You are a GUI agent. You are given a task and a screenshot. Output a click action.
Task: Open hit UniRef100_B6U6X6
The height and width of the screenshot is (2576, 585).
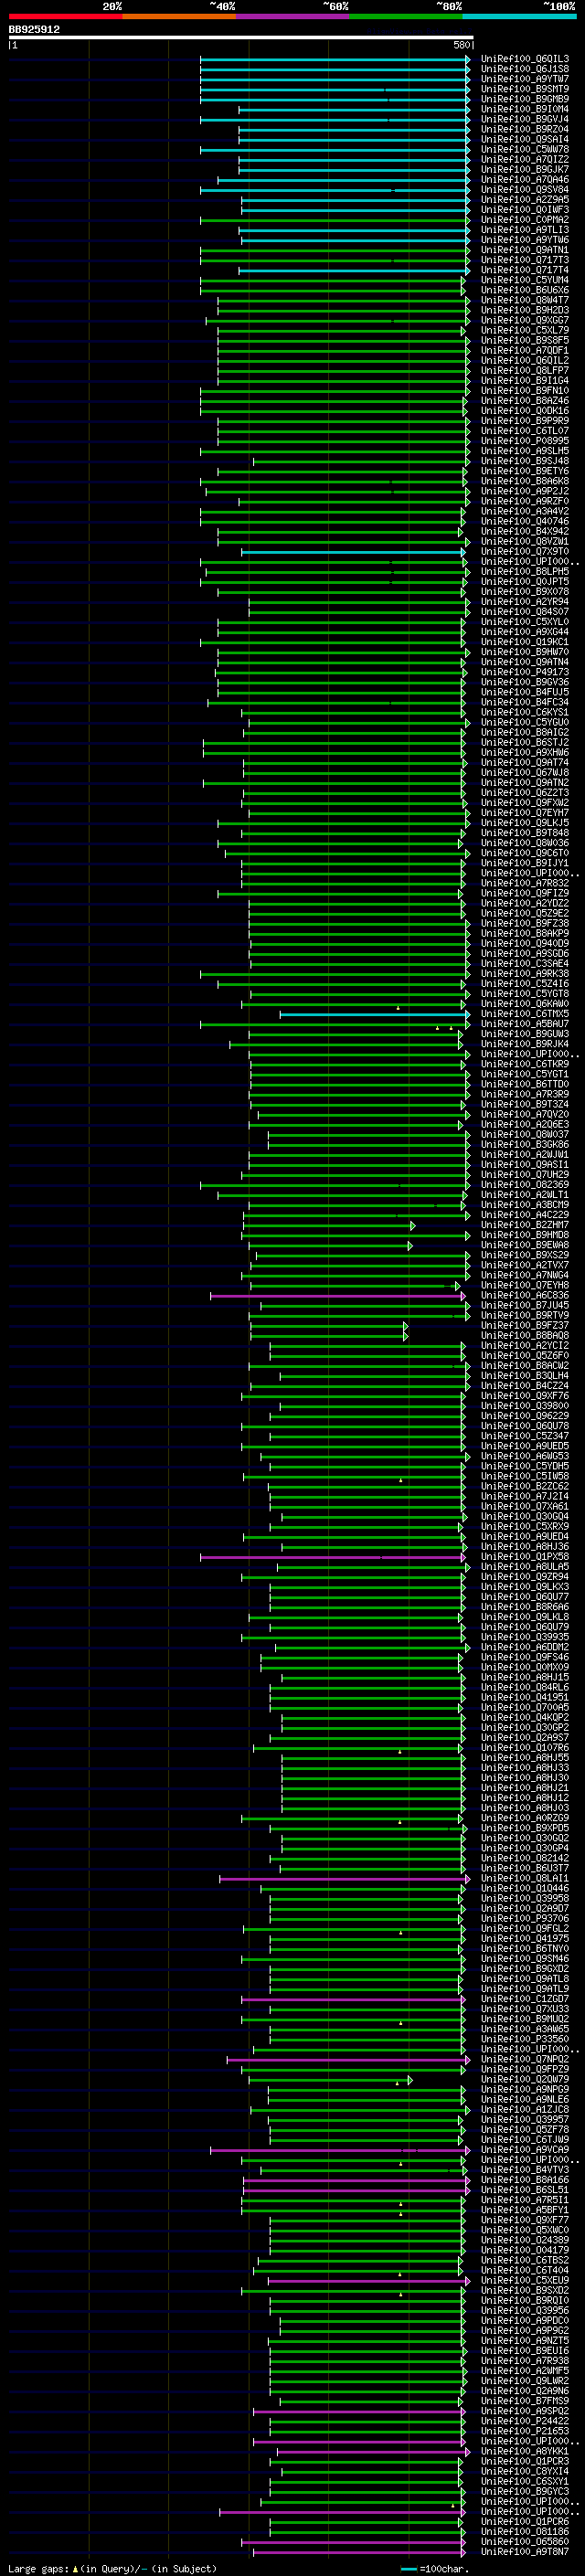point(525,290)
